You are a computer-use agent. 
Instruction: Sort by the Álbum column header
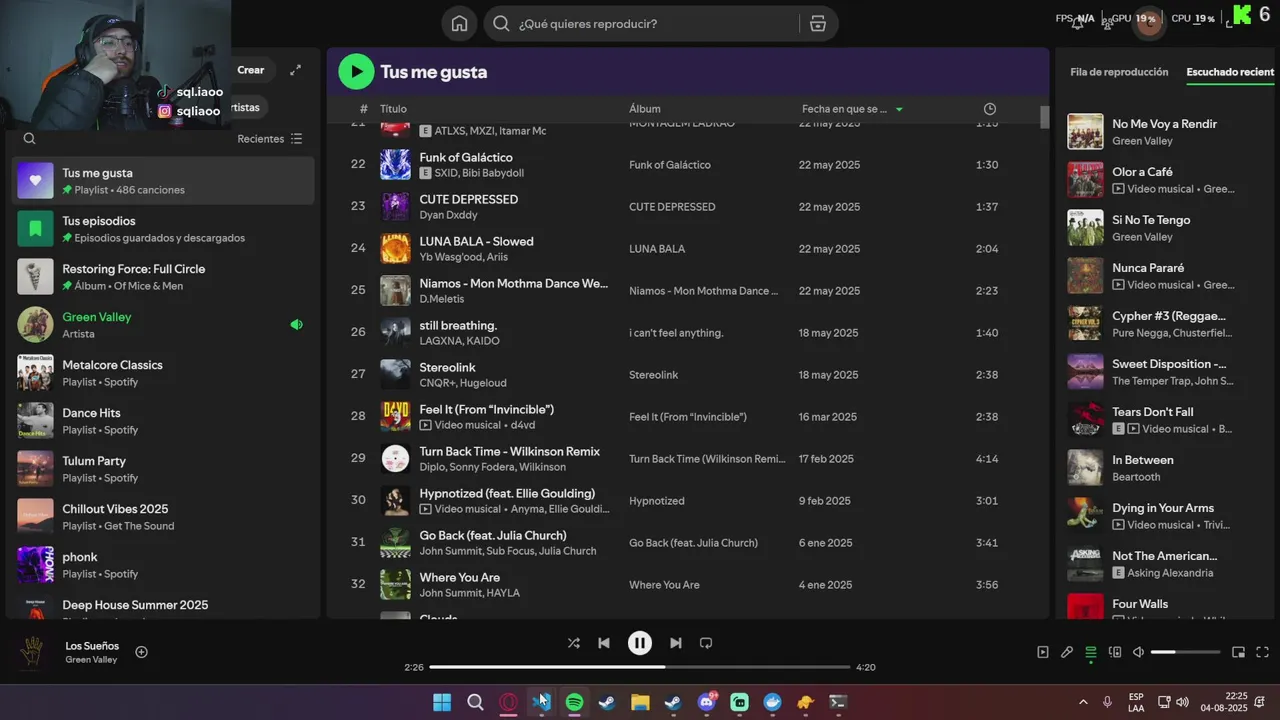(x=645, y=109)
